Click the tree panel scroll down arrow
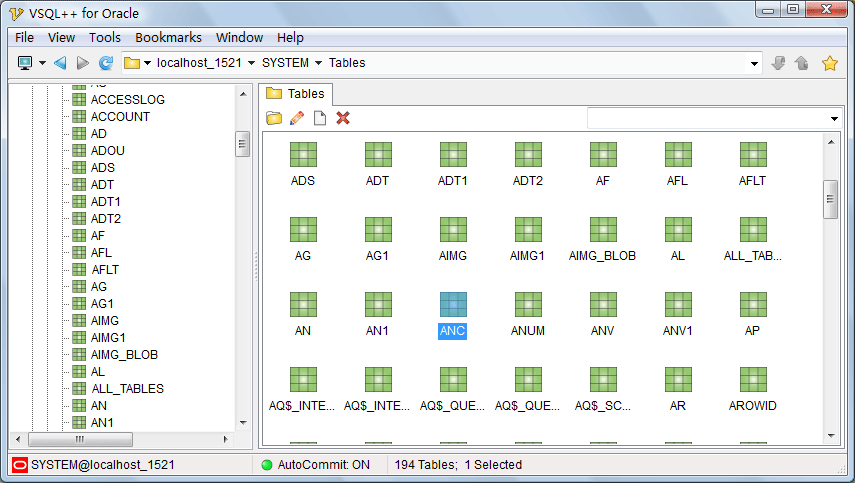Image resolution: width=855 pixels, height=483 pixels. point(243,422)
